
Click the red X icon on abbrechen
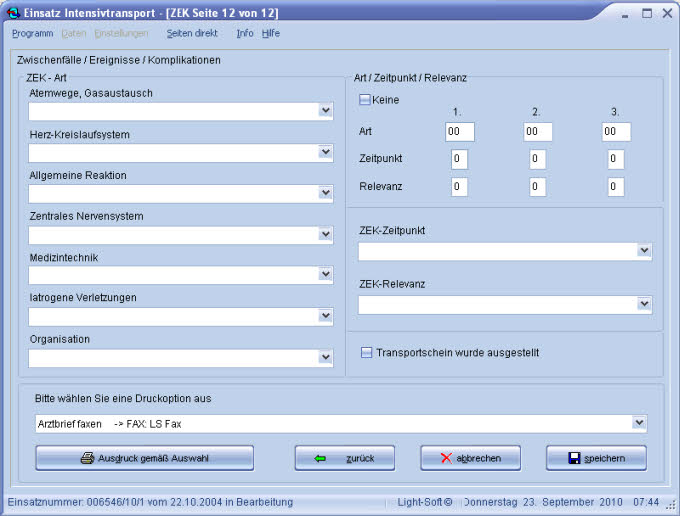tap(446, 458)
